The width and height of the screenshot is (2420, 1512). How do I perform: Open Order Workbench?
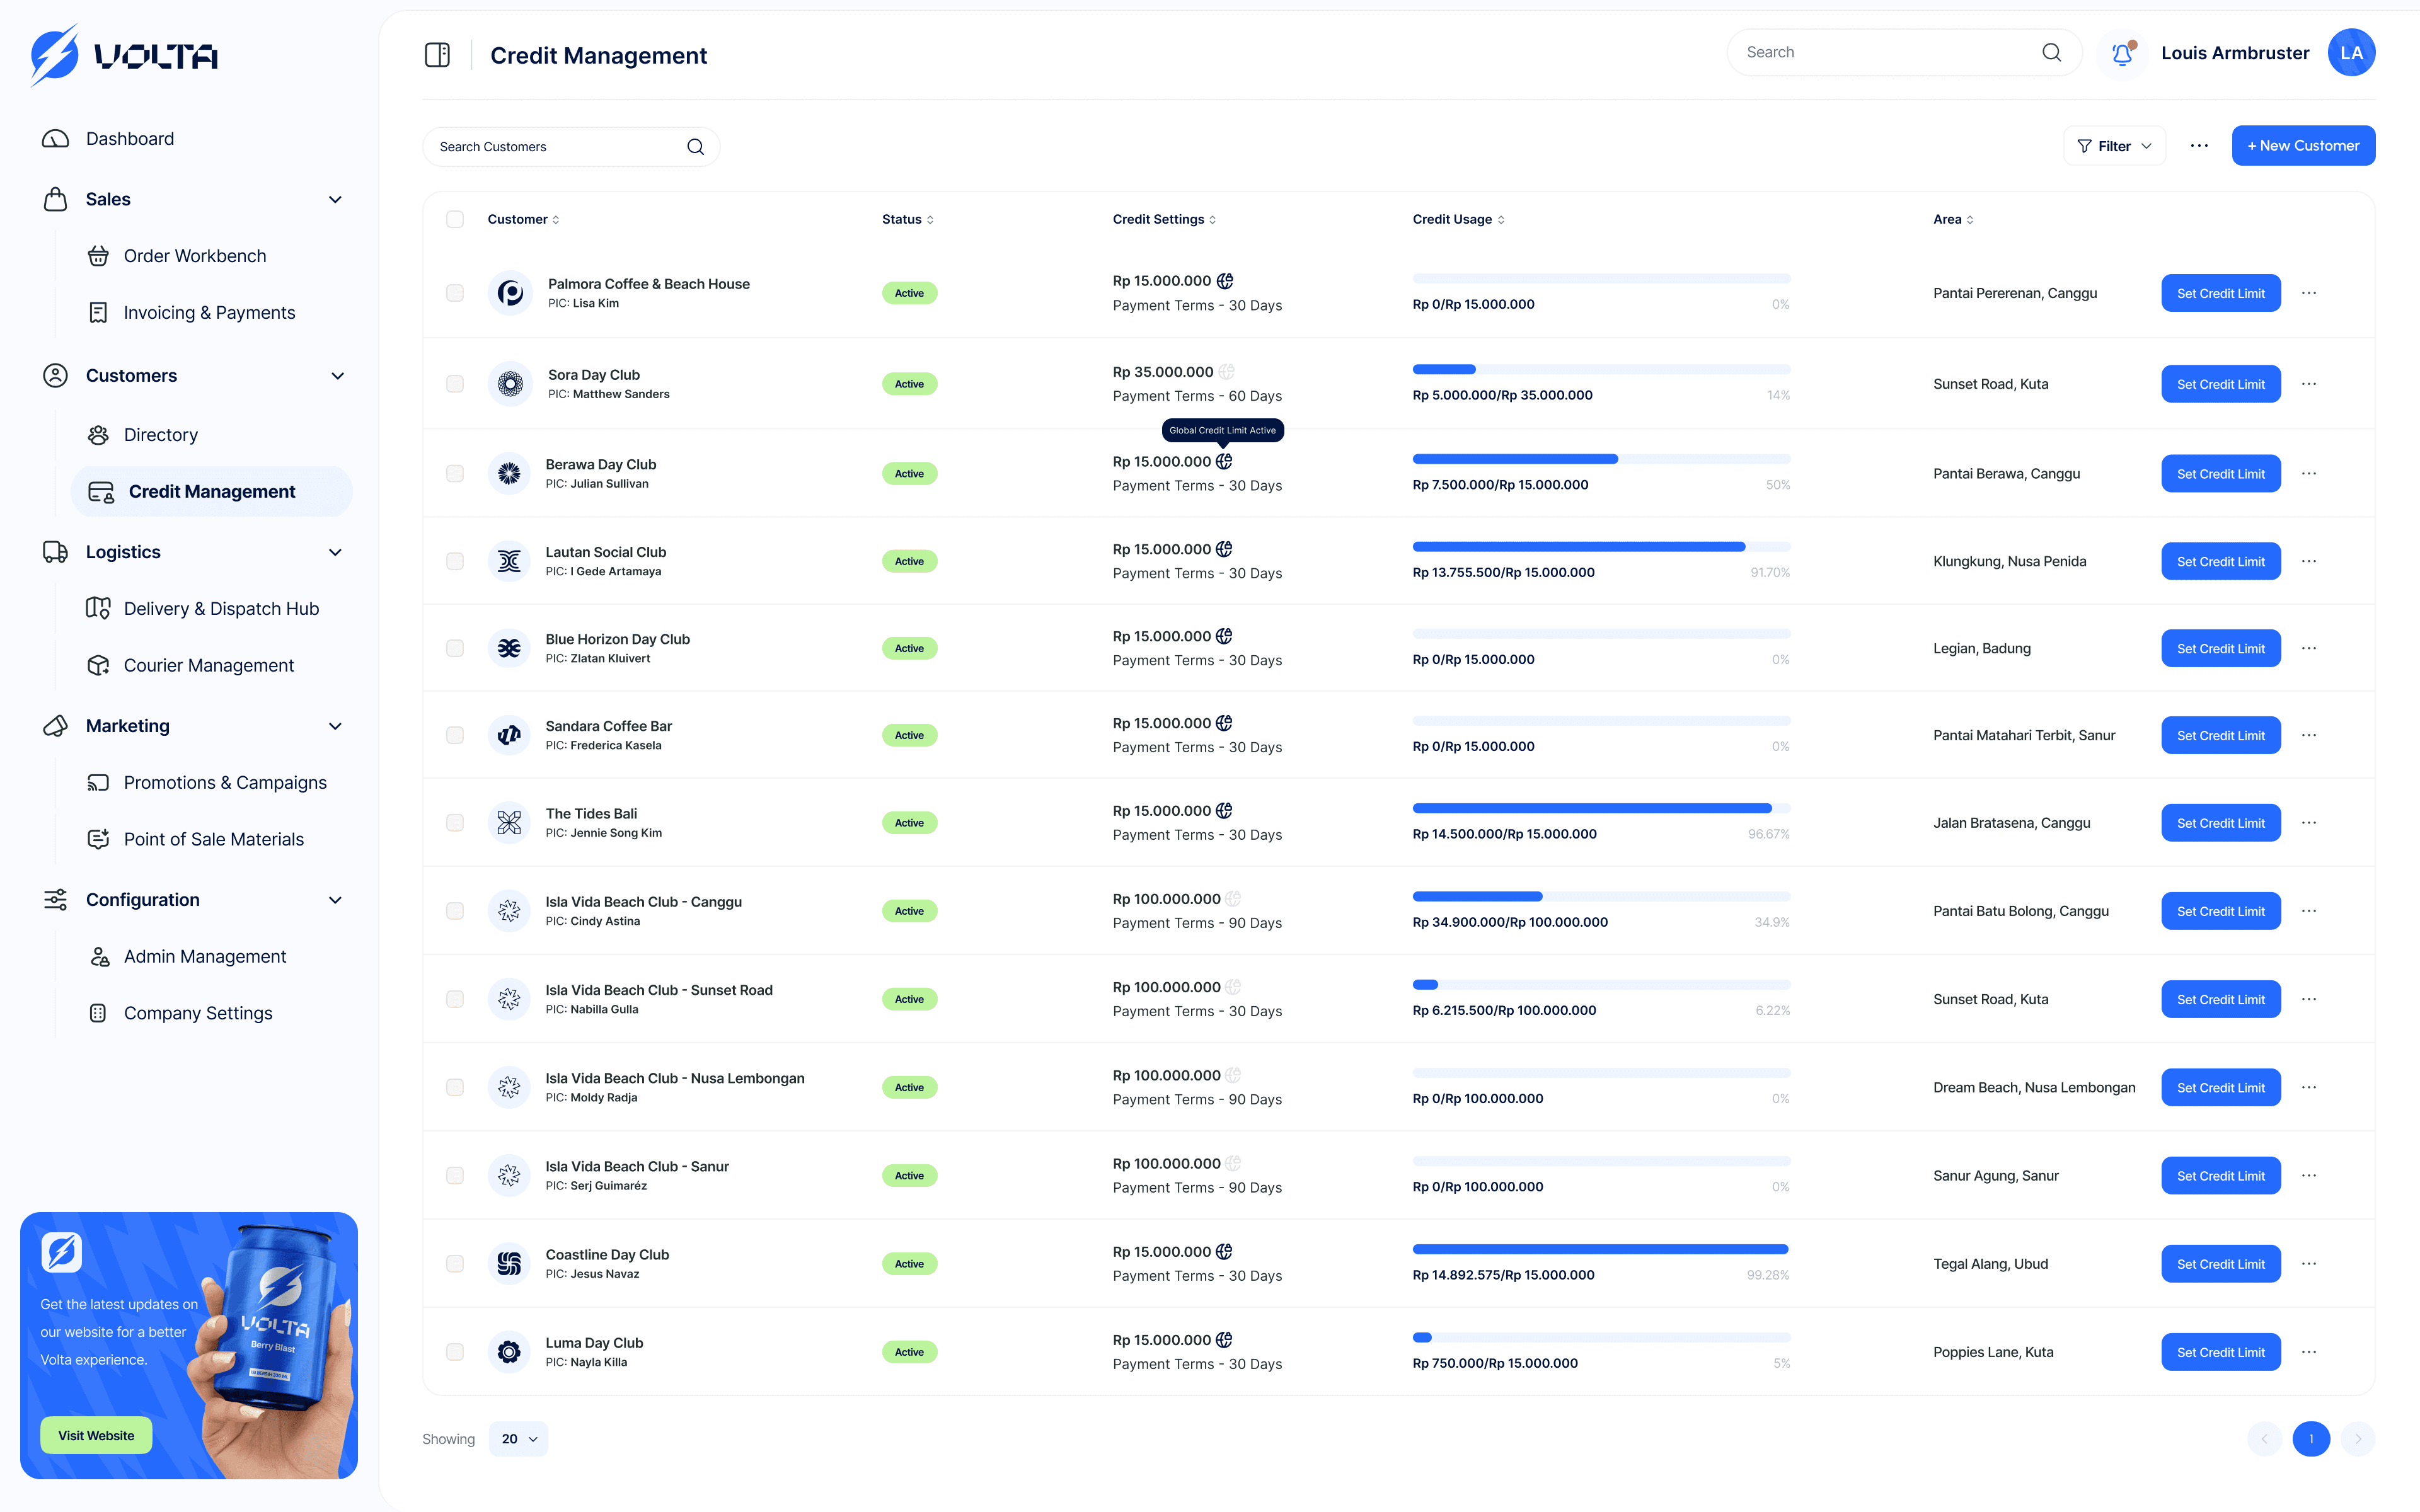177,256
